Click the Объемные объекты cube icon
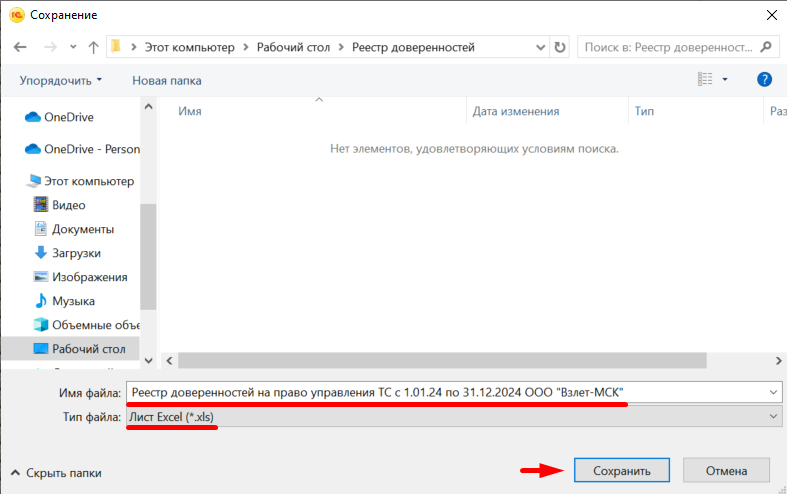This screenshot has width=787, height=494. pyautogui.click(x=41, y=325)
